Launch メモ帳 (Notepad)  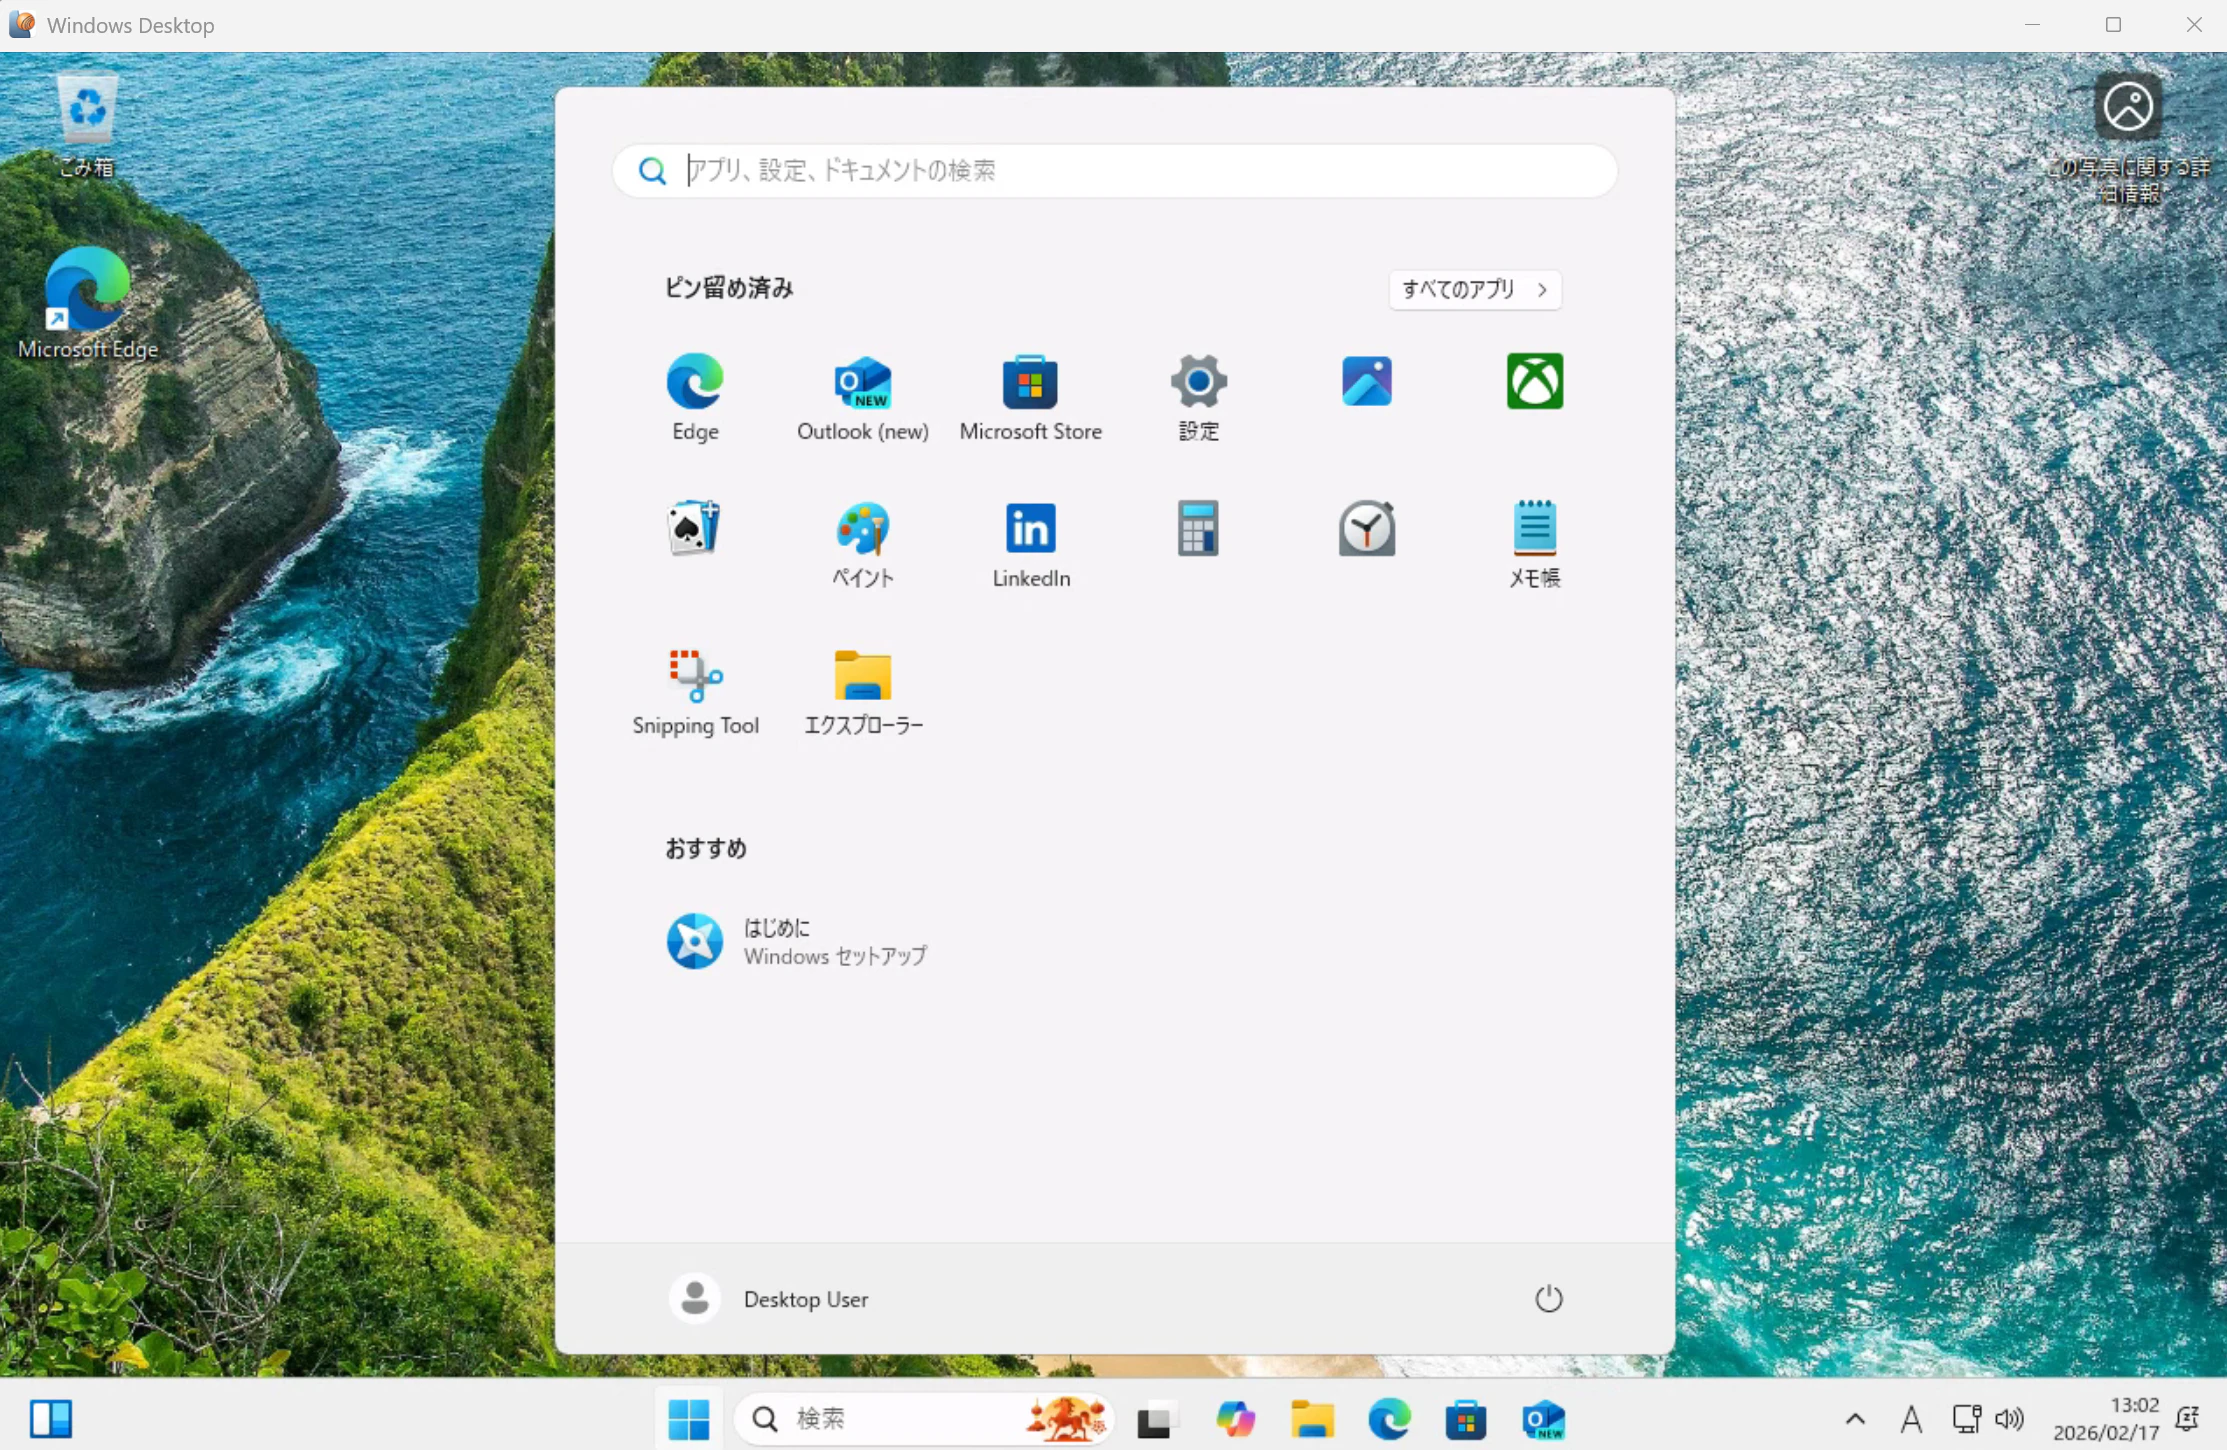[x=1534, y=544]
